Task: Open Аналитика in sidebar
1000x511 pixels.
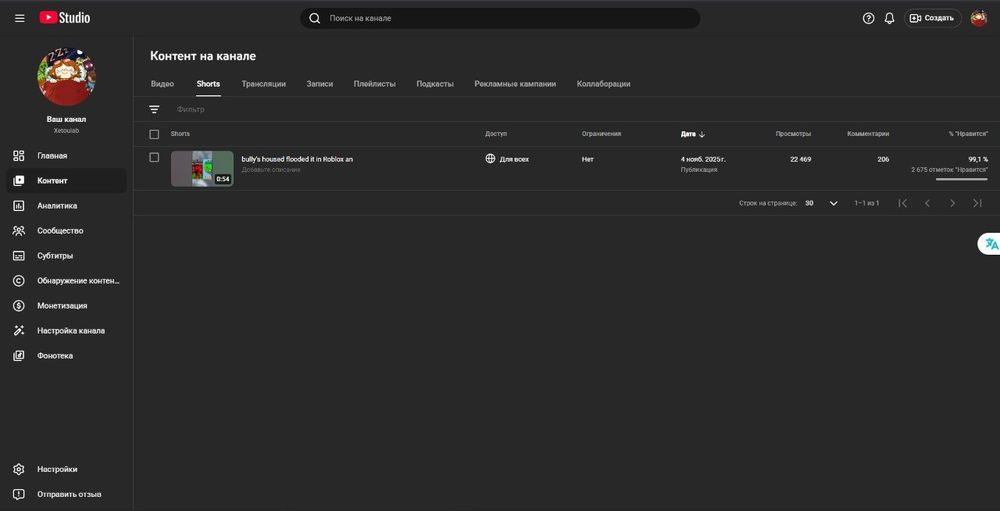Action: pyautogui.click(x=66, y=205)
